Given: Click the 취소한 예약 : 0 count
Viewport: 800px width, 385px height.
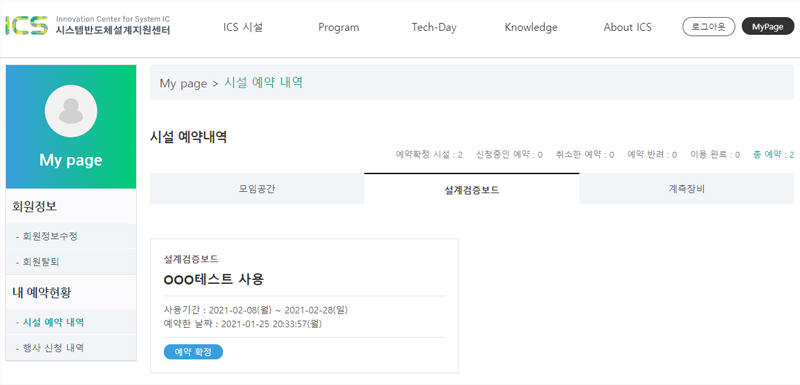Looking at the screenshot, I should [x=585, y=155].
